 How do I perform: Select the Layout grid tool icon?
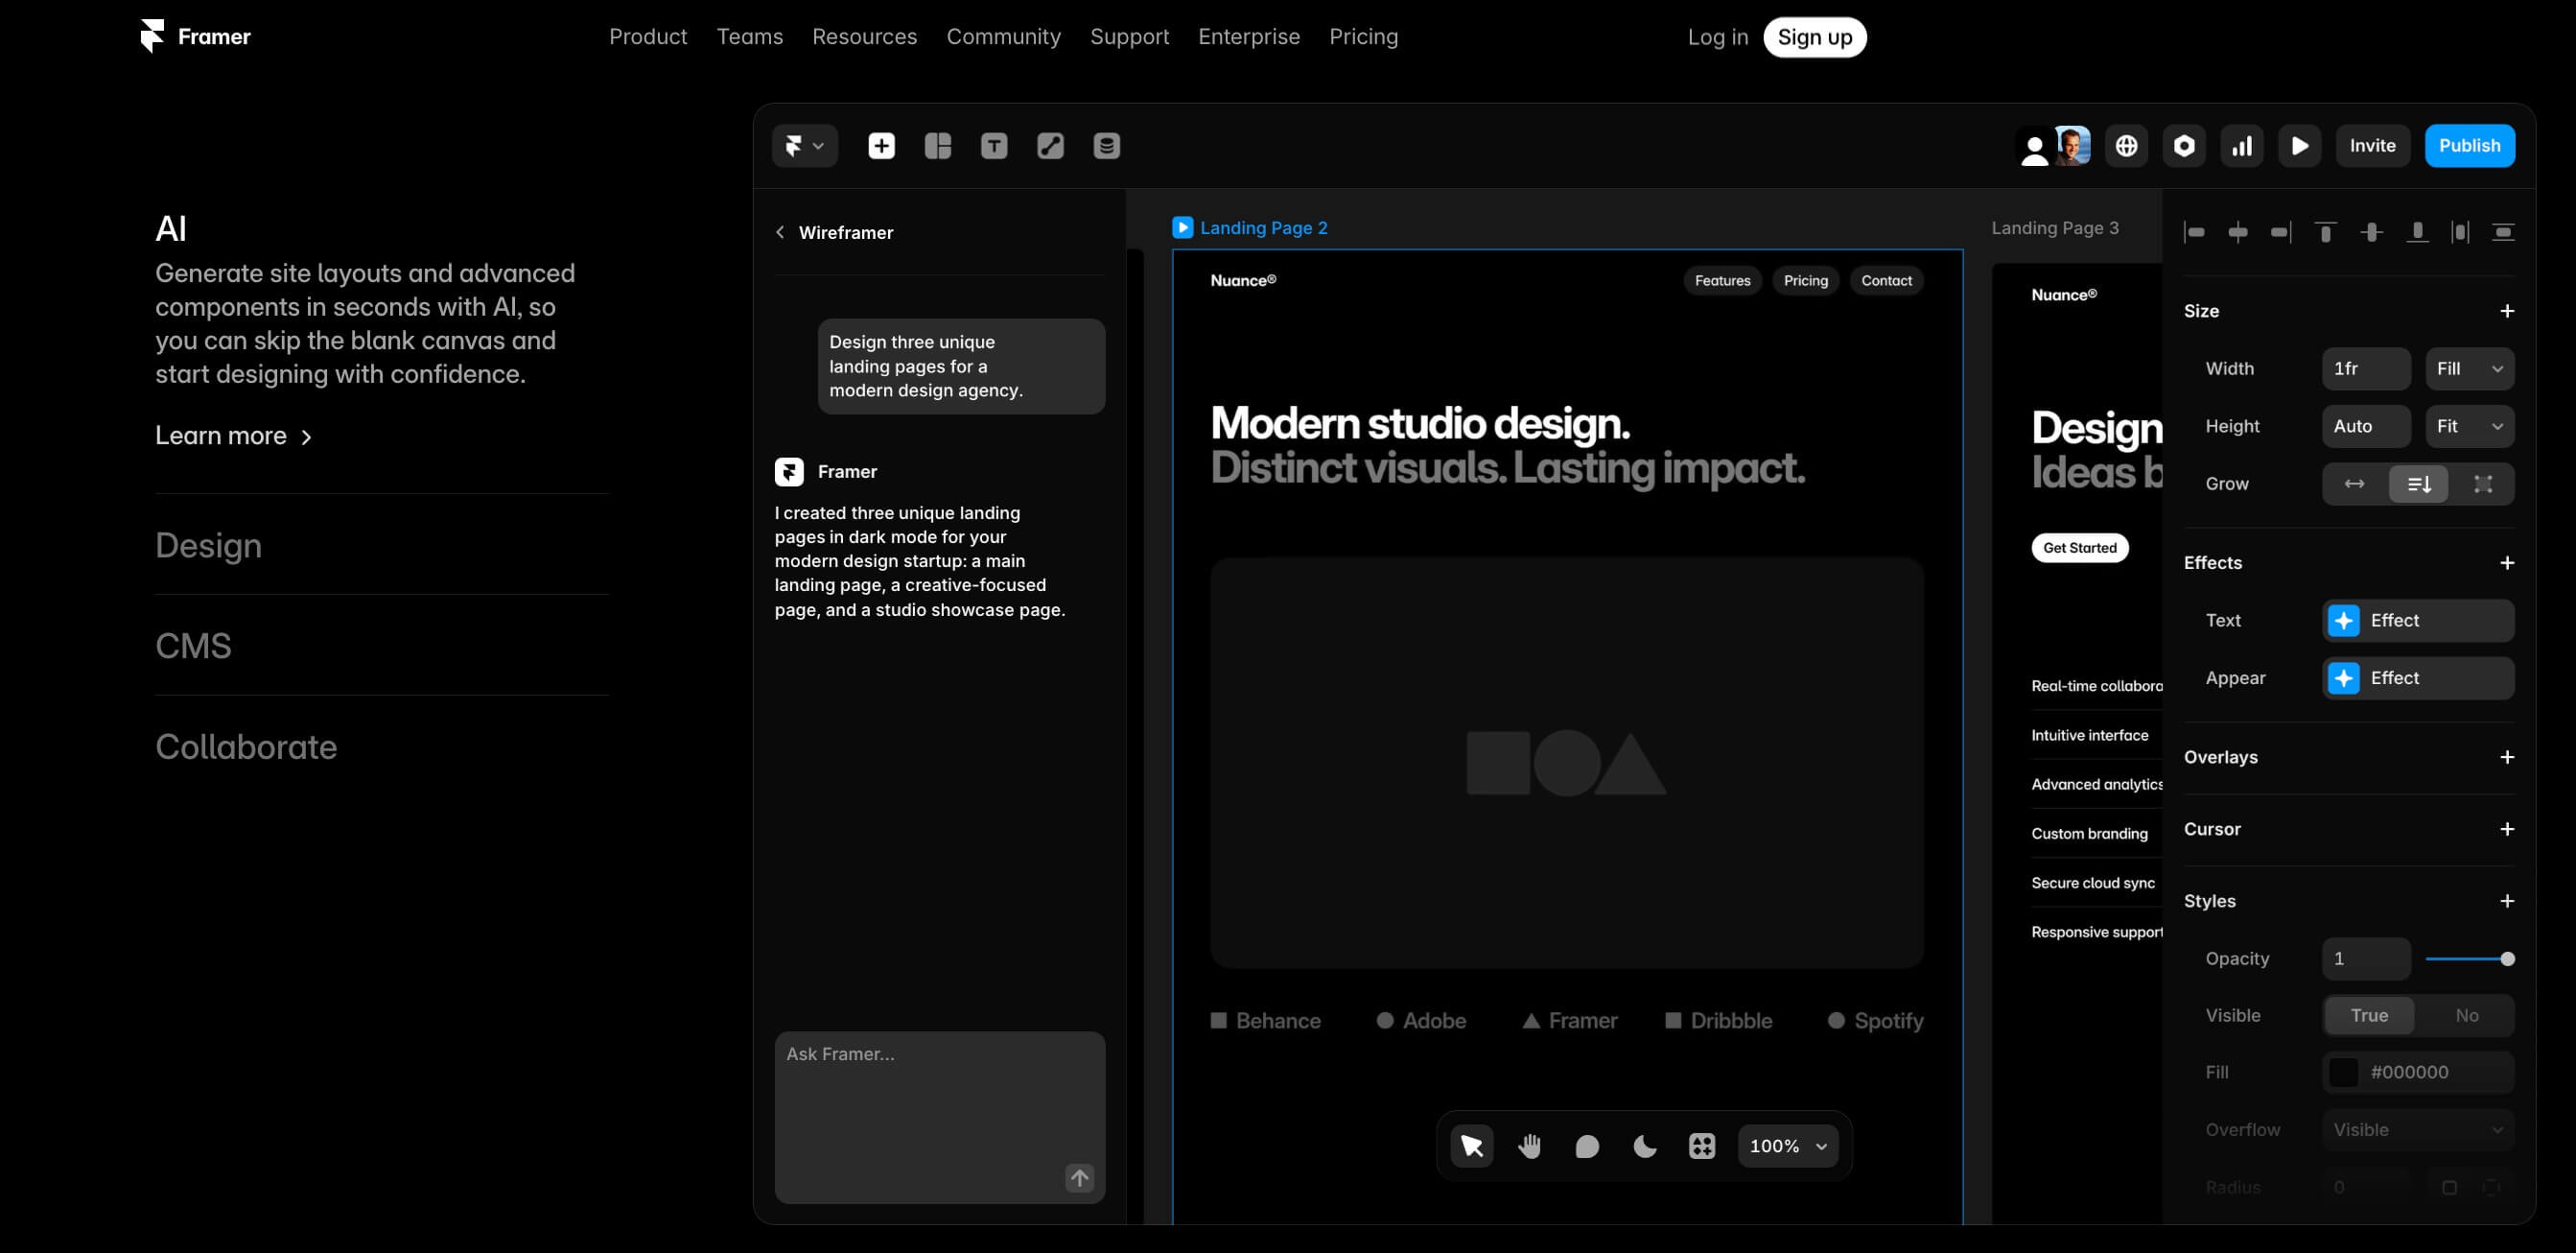tap(937, 146)
